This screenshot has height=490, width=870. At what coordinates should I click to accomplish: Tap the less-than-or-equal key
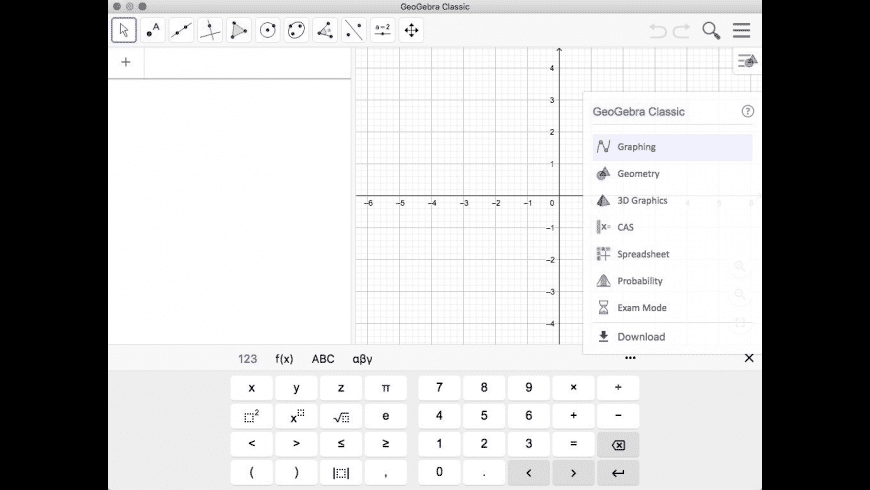coord(341,444)
